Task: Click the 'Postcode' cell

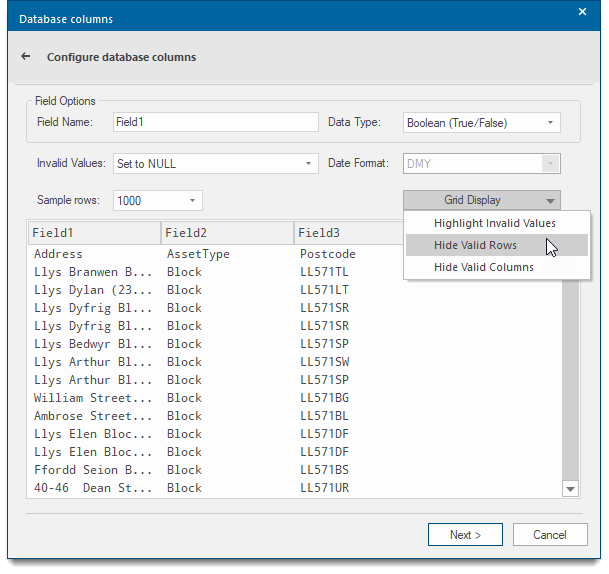Action: (x=328, y=254)
